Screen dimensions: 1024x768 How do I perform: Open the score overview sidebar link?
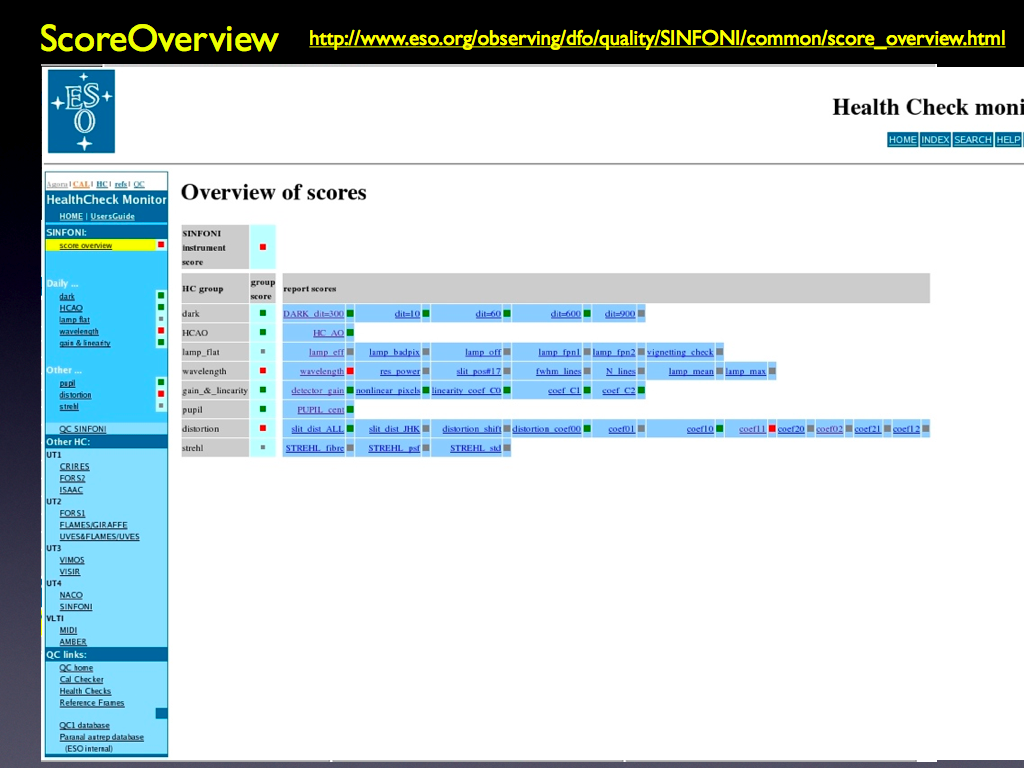[x=85, y=245]
